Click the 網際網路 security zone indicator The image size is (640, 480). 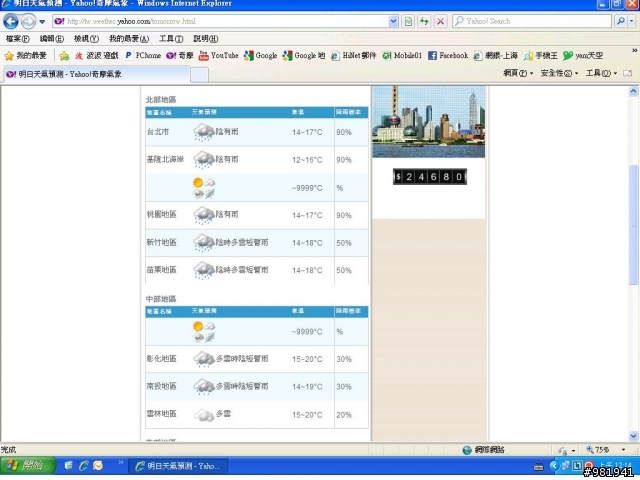coord(484,450)
